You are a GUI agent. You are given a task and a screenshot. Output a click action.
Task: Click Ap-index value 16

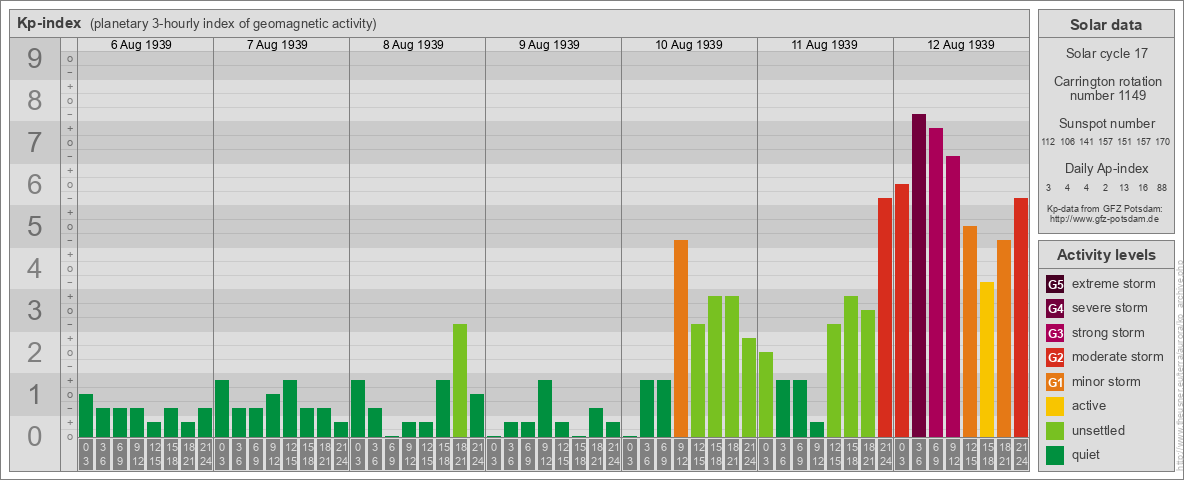coord(1143,187)
